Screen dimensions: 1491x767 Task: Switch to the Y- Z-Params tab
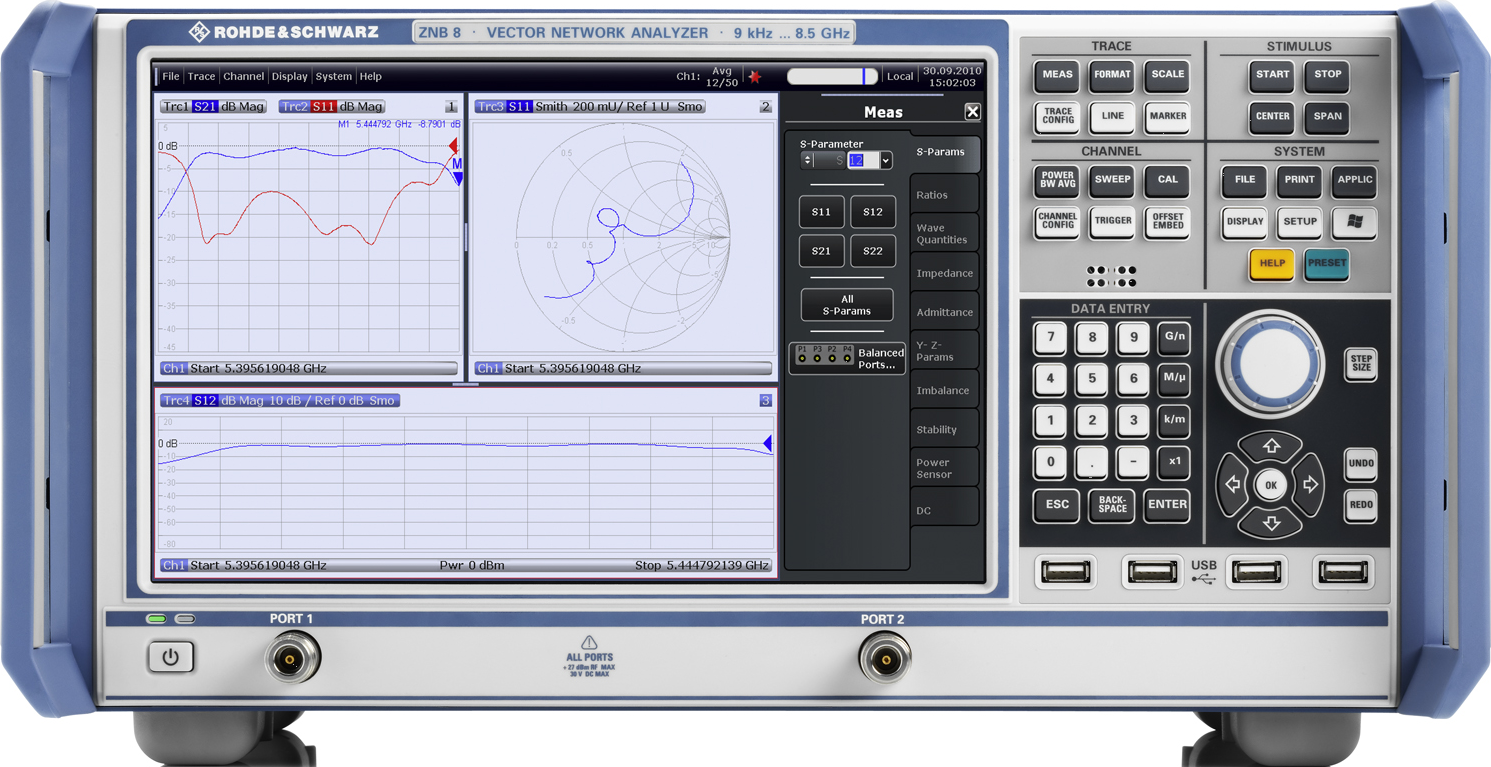tap(944, 351)
